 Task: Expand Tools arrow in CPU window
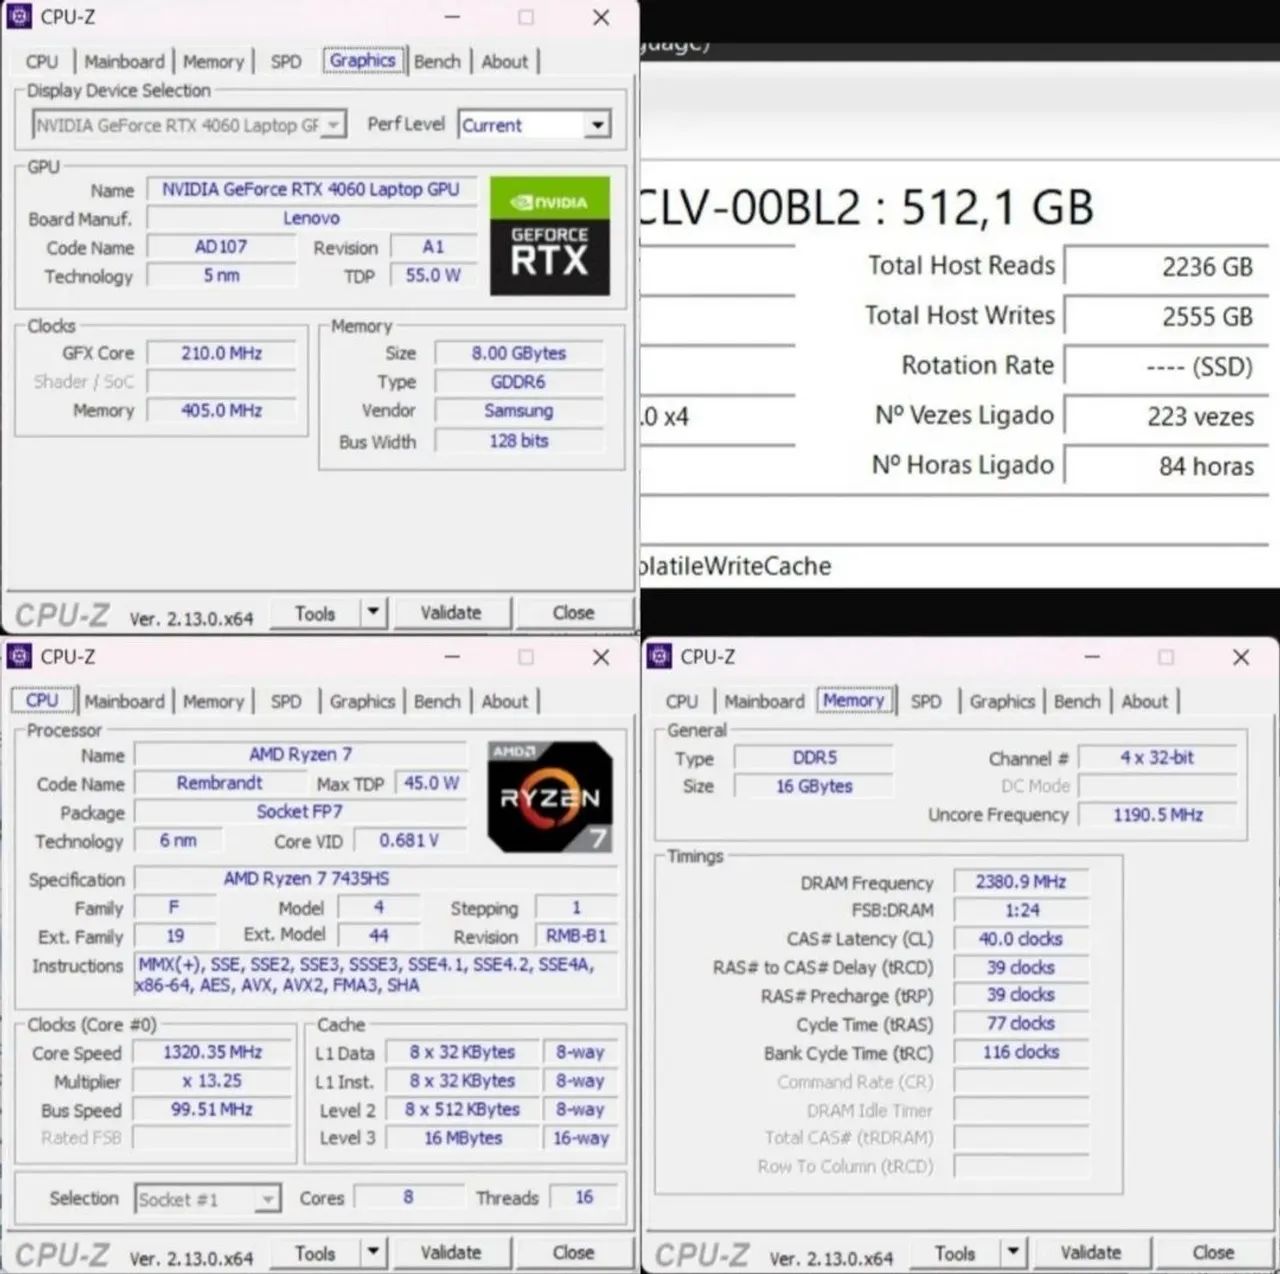tap(373, 1252)
